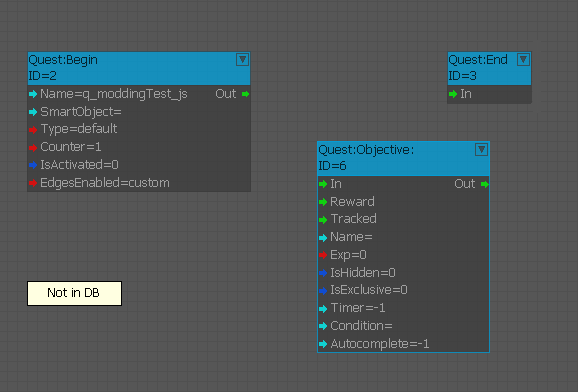Select the Name=q_moddingTest_js field
The image size is (578, 392).
pyautogui.click(x=114, y=94)
